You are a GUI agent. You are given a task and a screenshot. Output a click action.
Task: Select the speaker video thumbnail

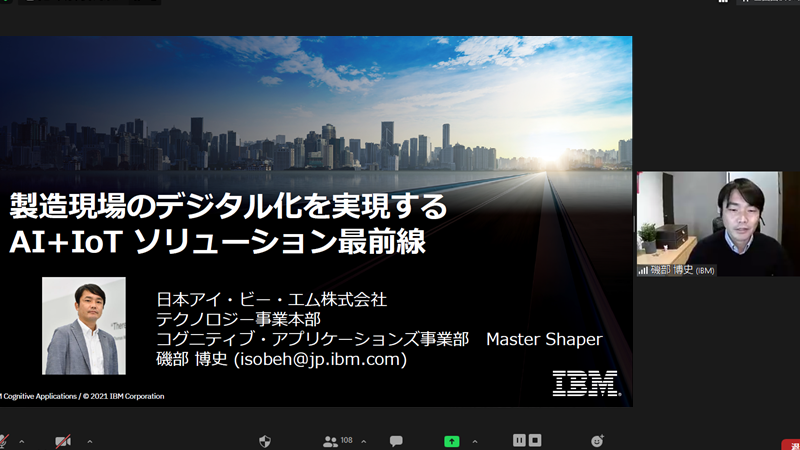click(x=718, y=224)
